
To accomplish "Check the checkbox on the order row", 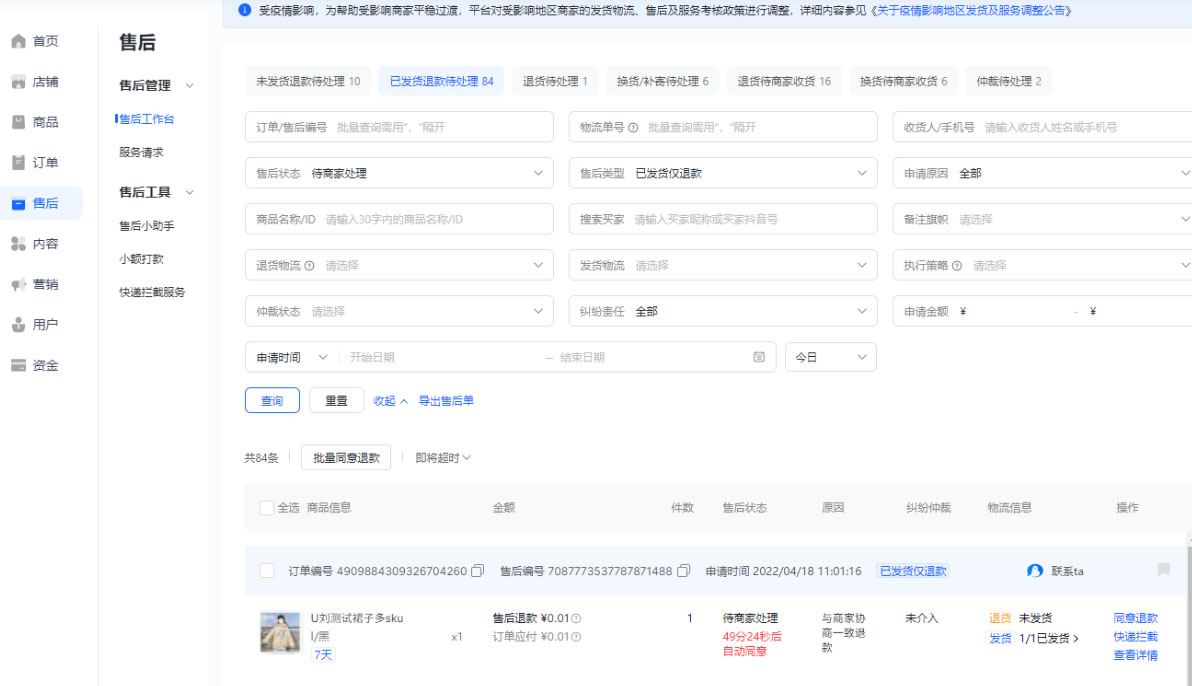I will pyautogui.click(x=267, y=570).
